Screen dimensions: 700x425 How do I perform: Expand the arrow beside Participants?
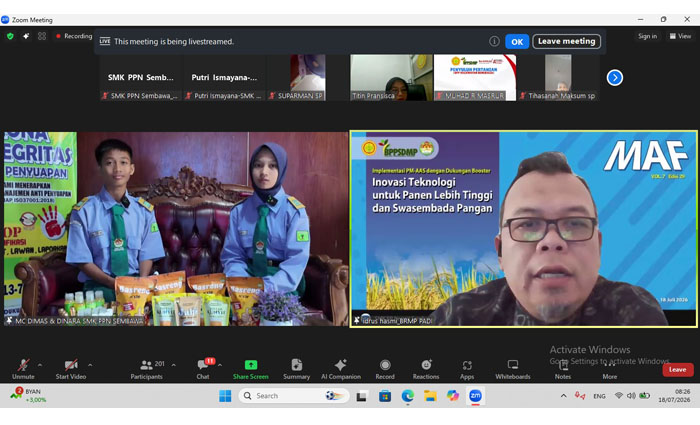coord(174,365)
